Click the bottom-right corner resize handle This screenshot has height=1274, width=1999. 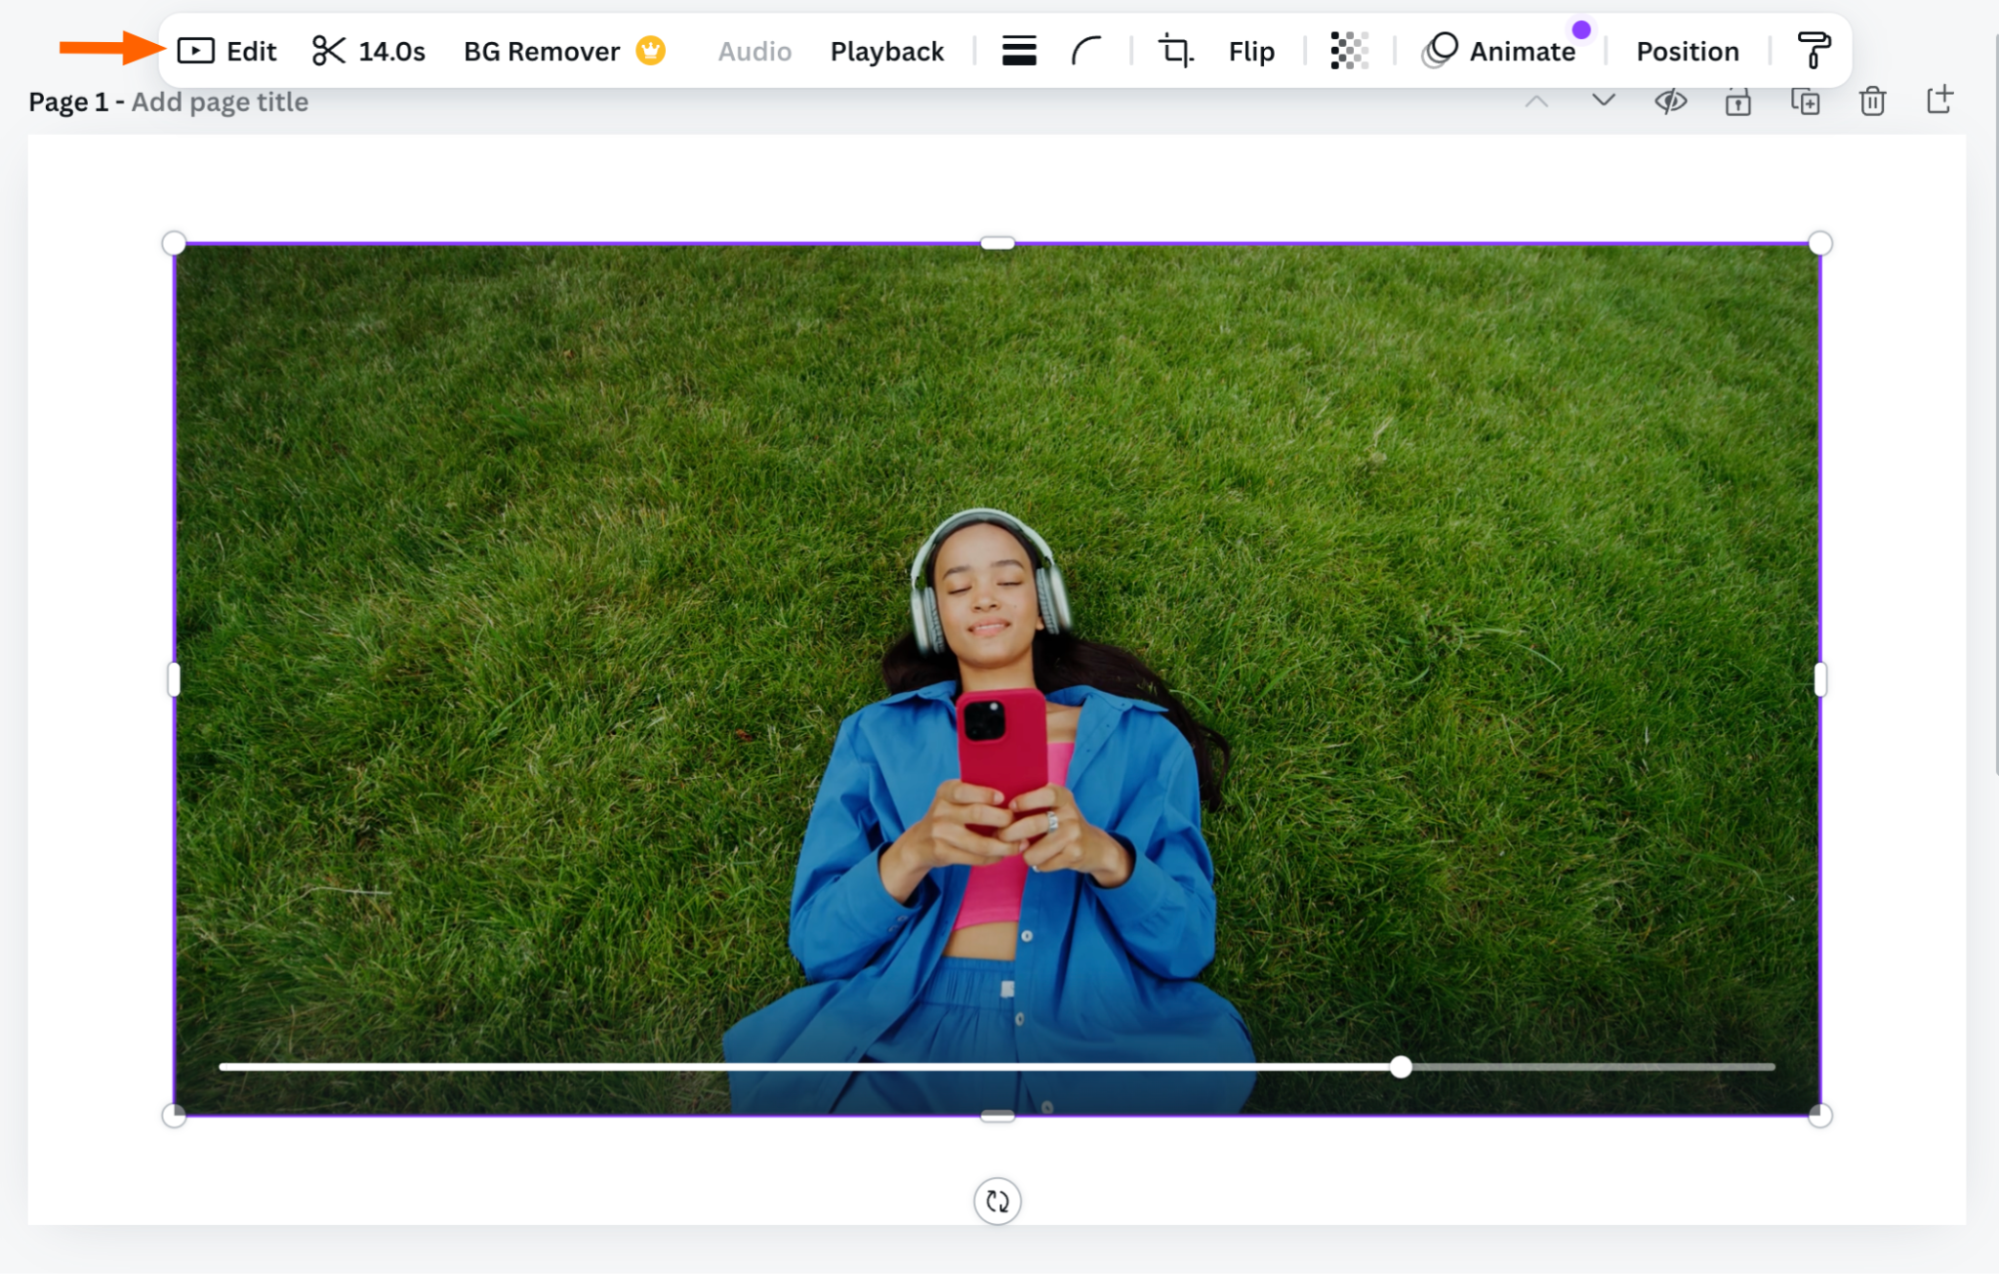click(1820, 1115)
